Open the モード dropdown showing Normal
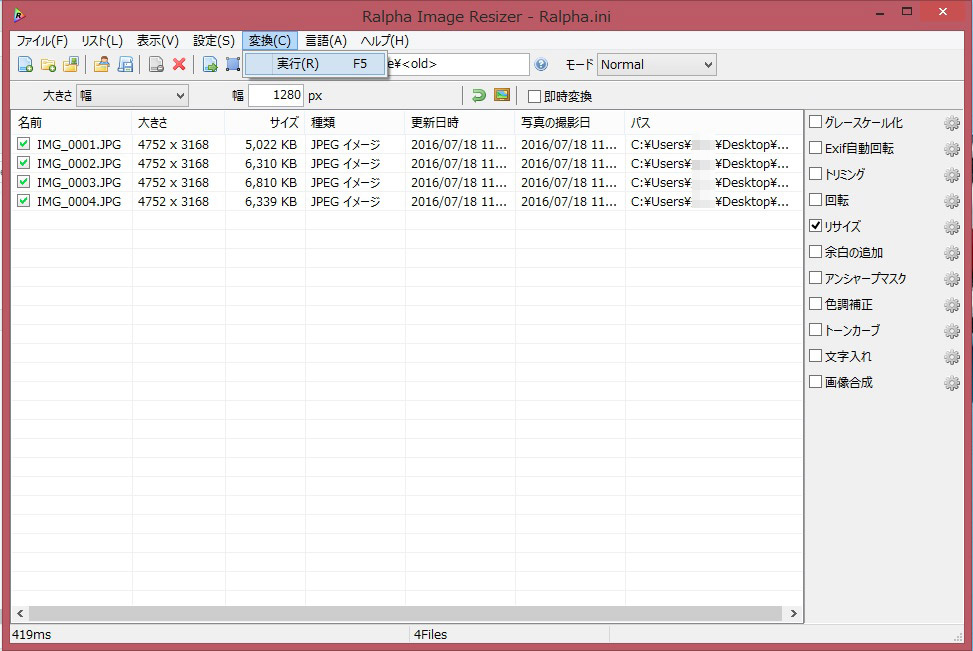The width and height of the screenshot is (973, 651). [656, 65]
